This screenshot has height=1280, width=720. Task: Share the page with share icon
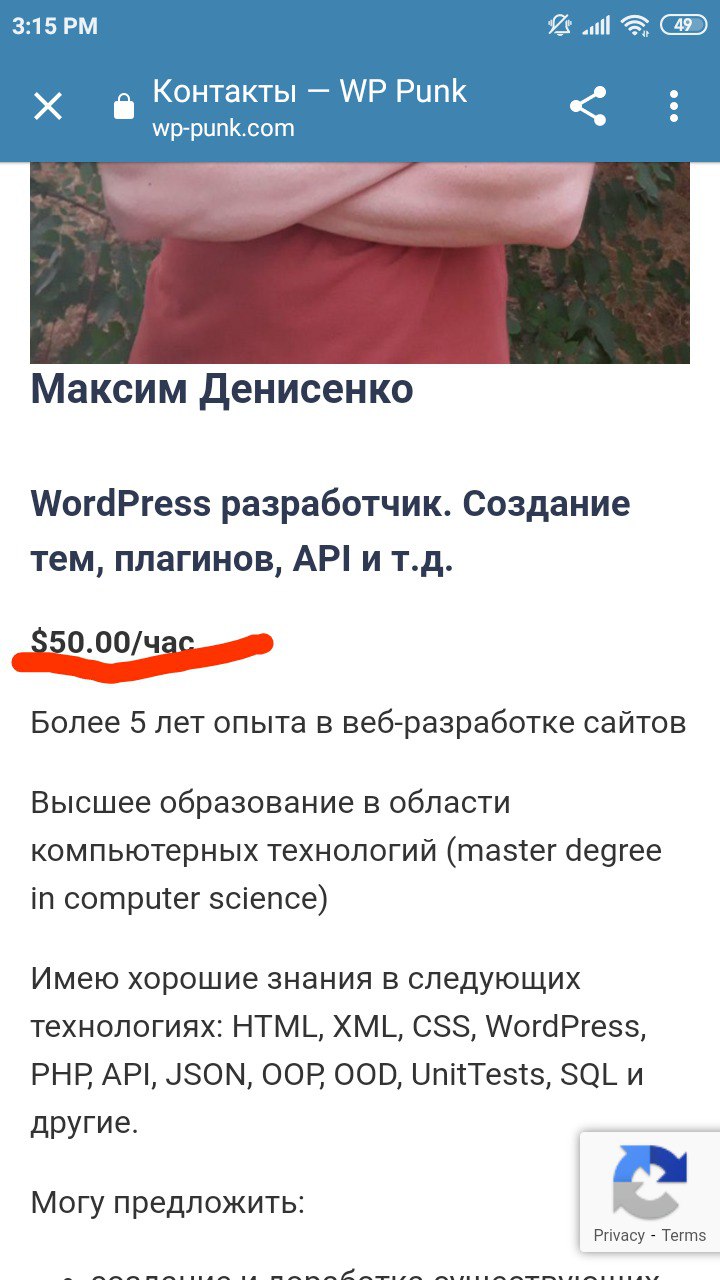(588, 106)
